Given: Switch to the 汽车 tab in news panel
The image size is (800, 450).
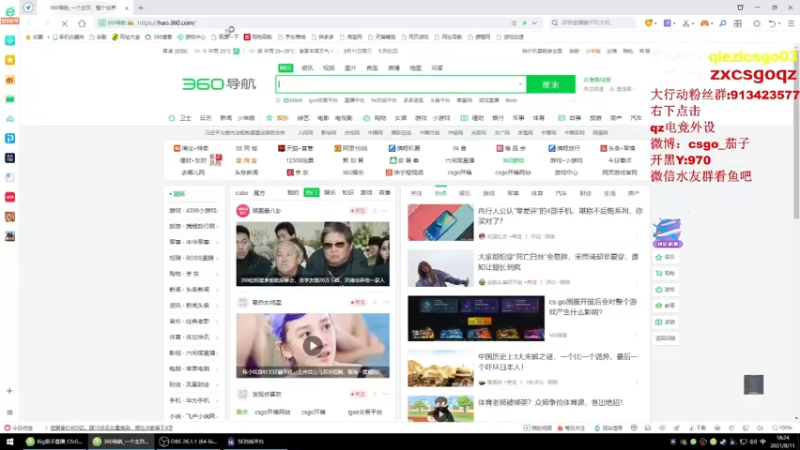Looking at the screenshot, I should (x=561, y=193).
